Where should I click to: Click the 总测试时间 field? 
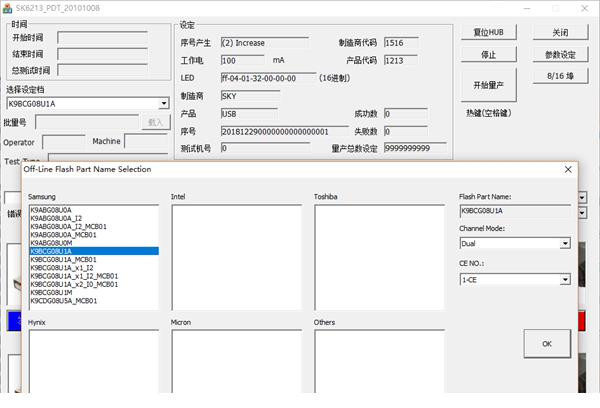tap(103, 70)
